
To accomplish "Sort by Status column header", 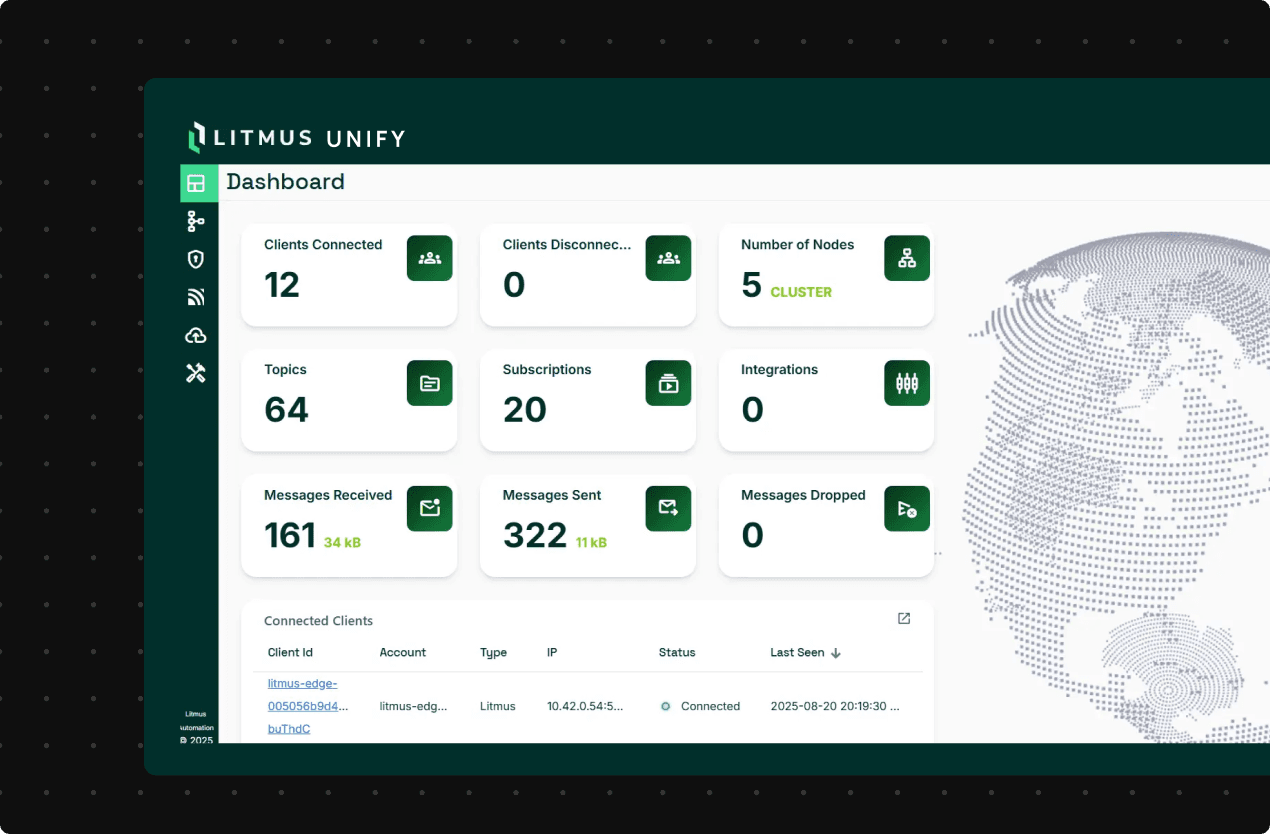I will click(x=677, y=652).
